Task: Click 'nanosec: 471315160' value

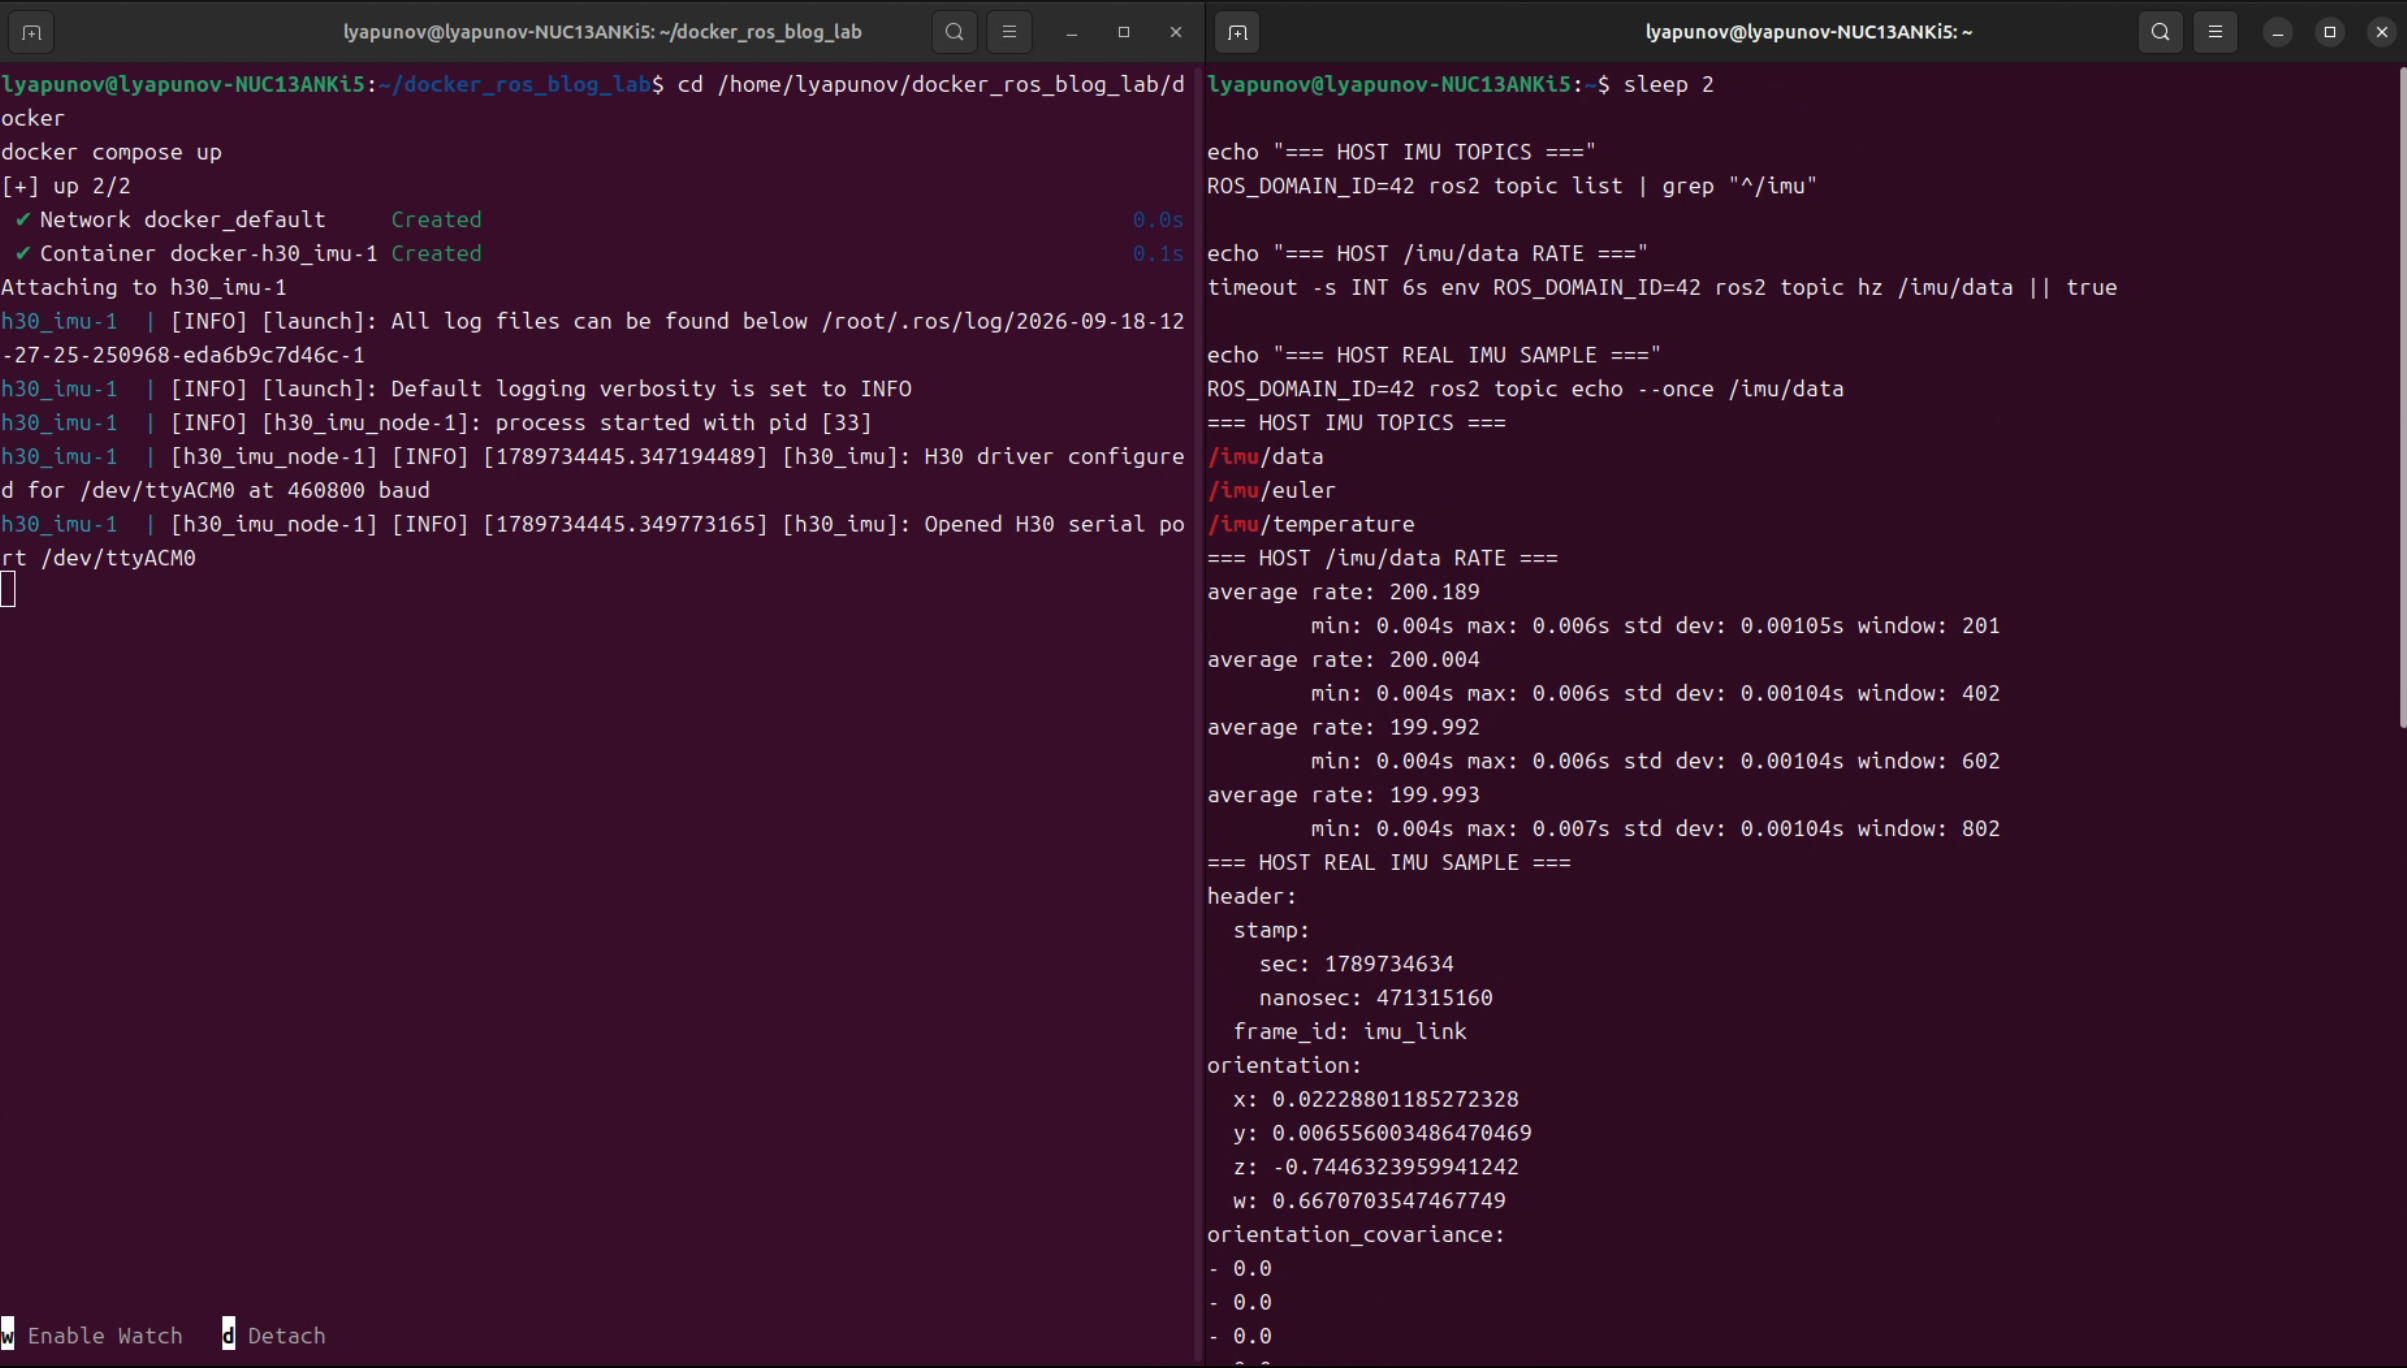Action: (x=1375, y=998)
